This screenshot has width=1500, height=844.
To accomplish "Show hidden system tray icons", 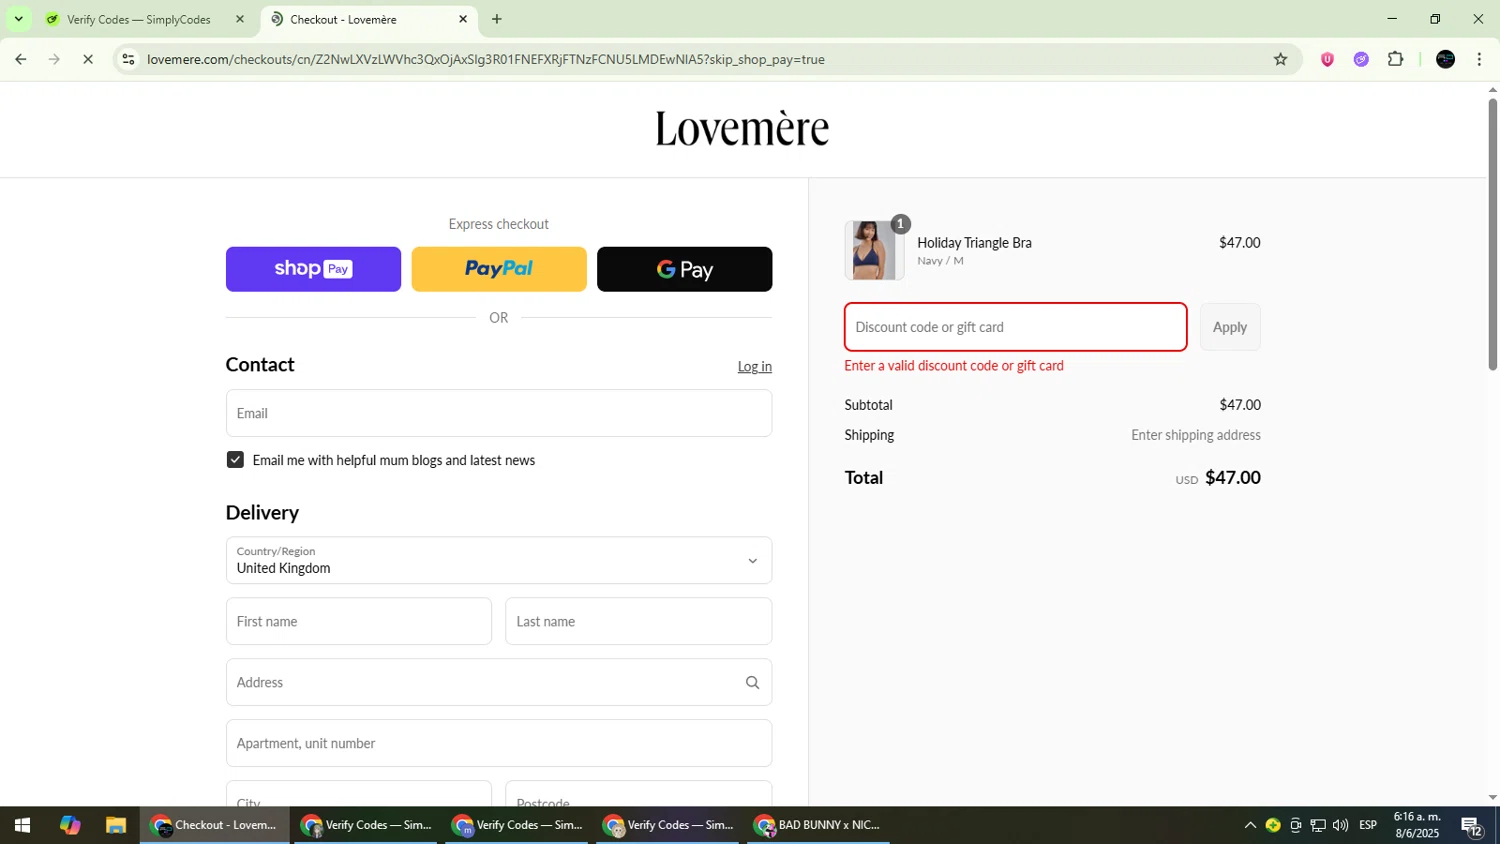I will (x=1250, y=825).
